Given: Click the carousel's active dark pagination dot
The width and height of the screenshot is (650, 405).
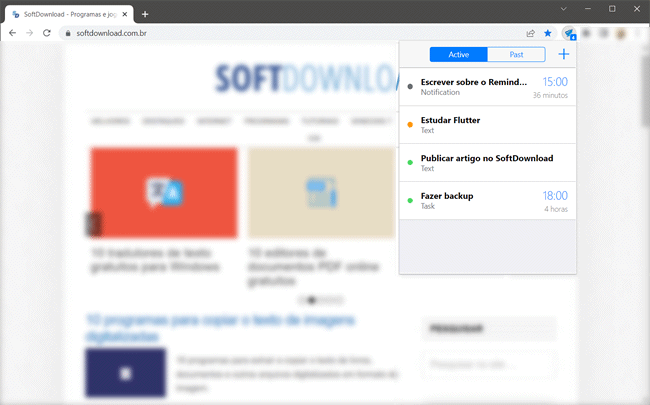Looking at the screenshot, I should tap(312, 300).
